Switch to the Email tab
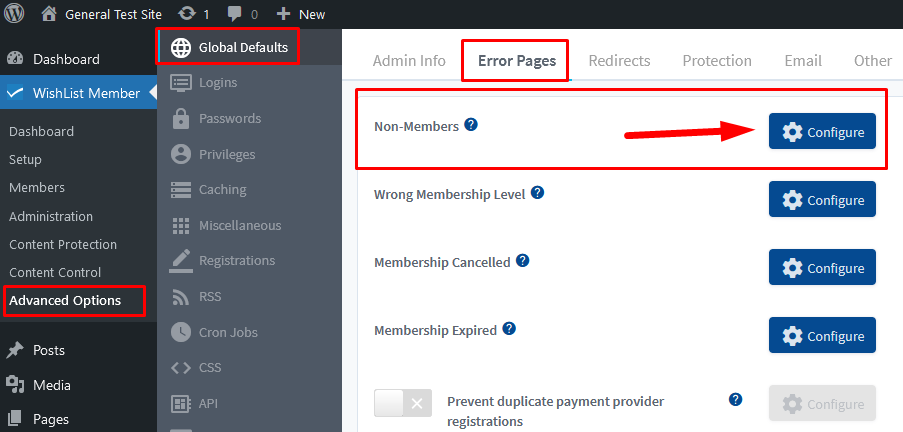Image resolution: width=903 pixels, height=432 pixels. [x=803, y=60]
